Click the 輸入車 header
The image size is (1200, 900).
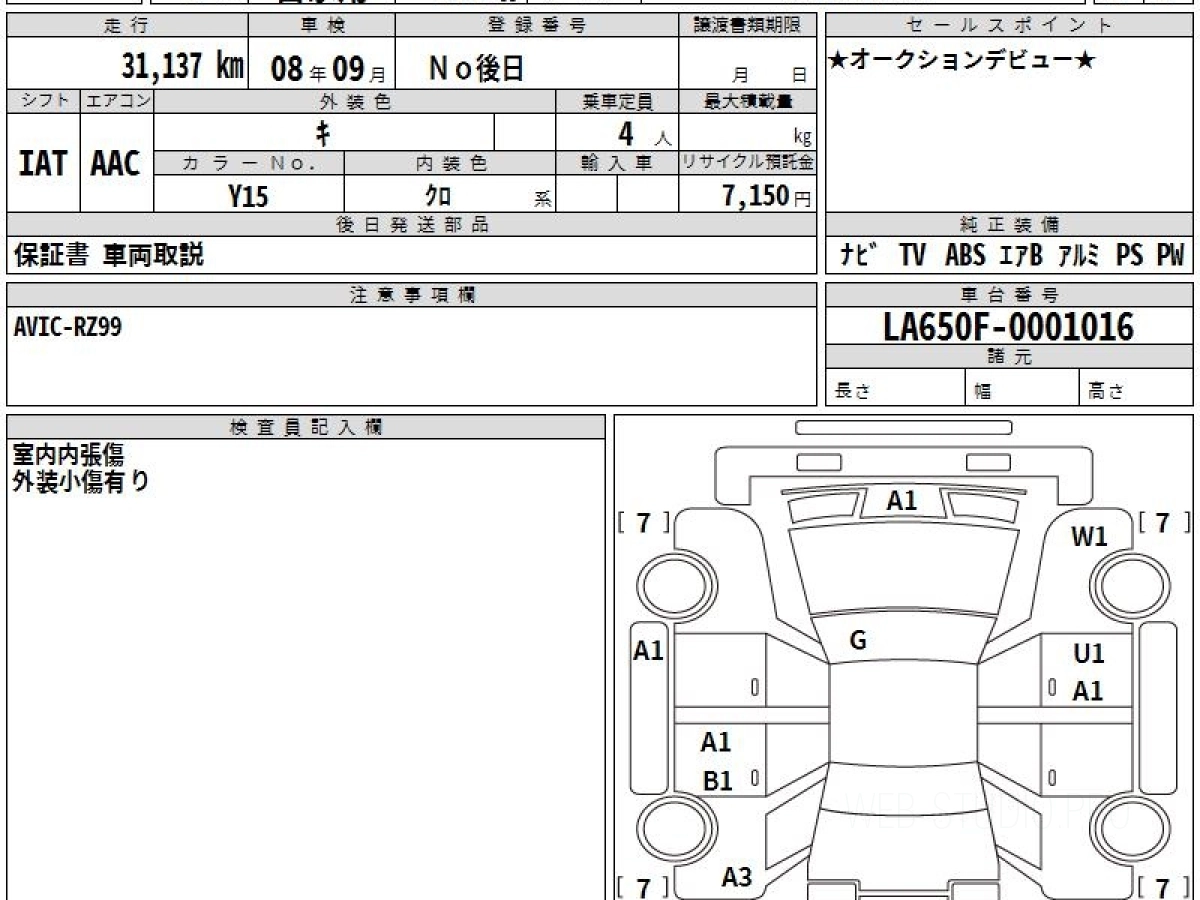(x=617, y=164)
